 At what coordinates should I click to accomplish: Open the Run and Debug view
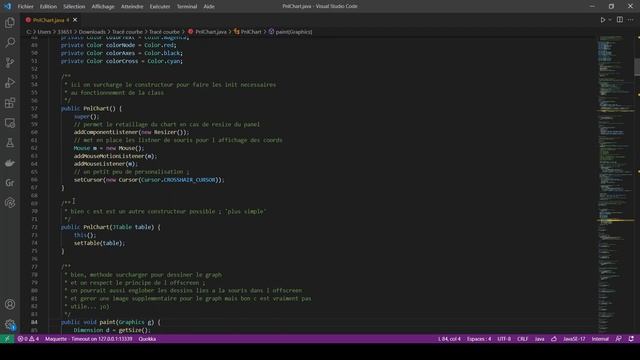(x=10, y=82)
